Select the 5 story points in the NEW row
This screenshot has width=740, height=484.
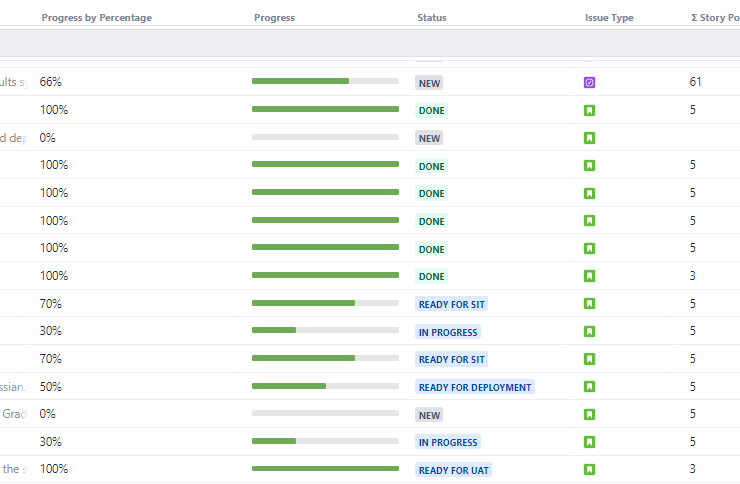[x=692, y=414]
